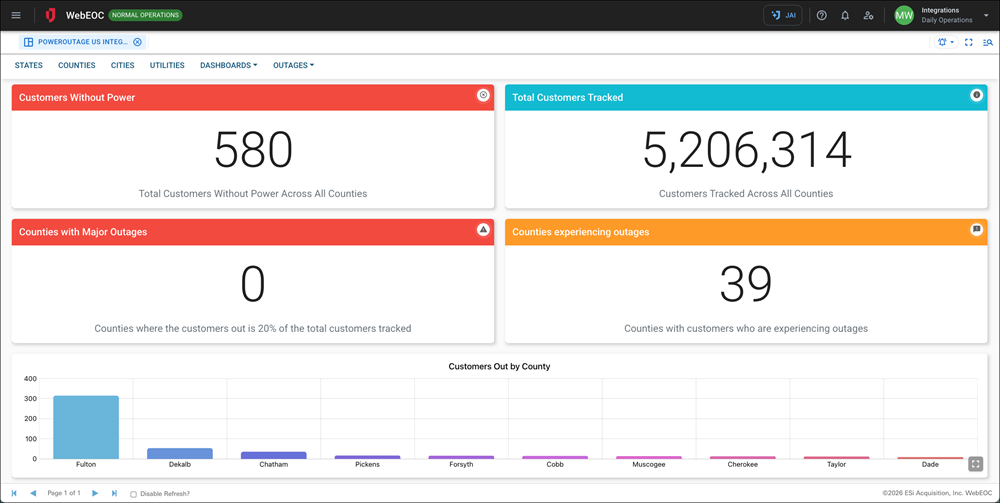
Task: Open the notifications bell
Action: click(845, 15)
